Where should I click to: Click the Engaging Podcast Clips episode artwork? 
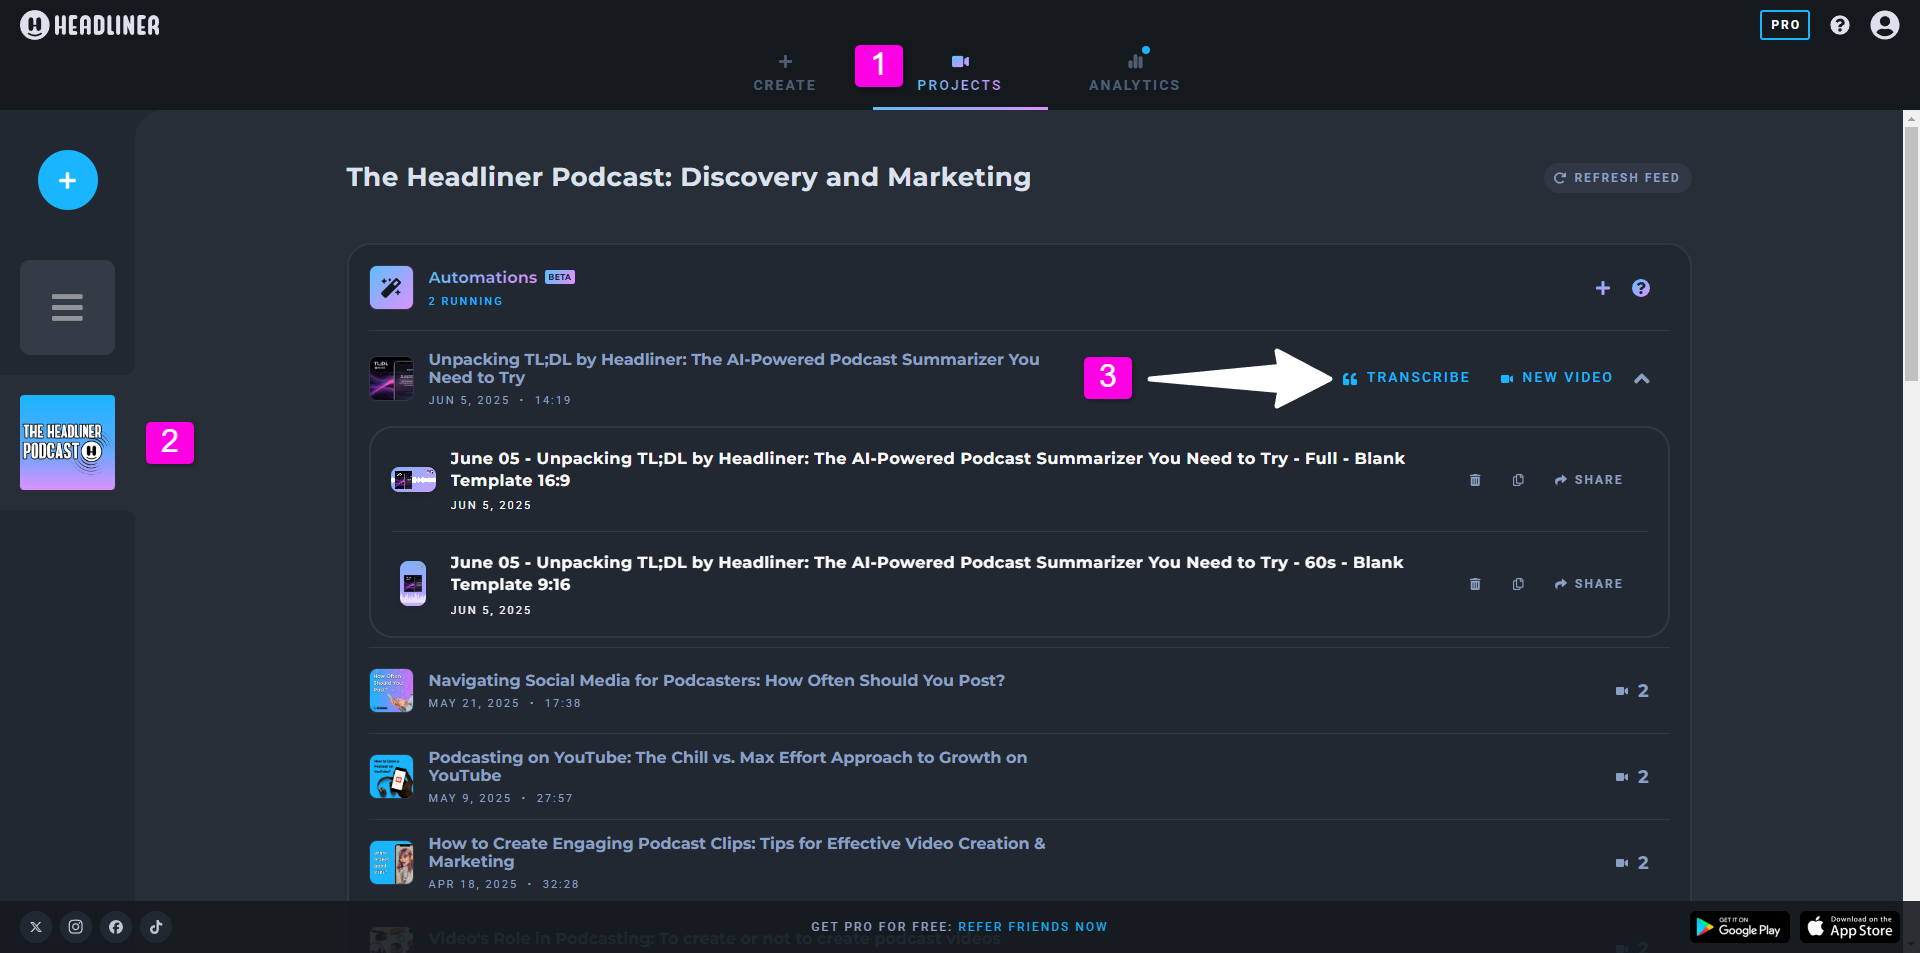(391, 862)
